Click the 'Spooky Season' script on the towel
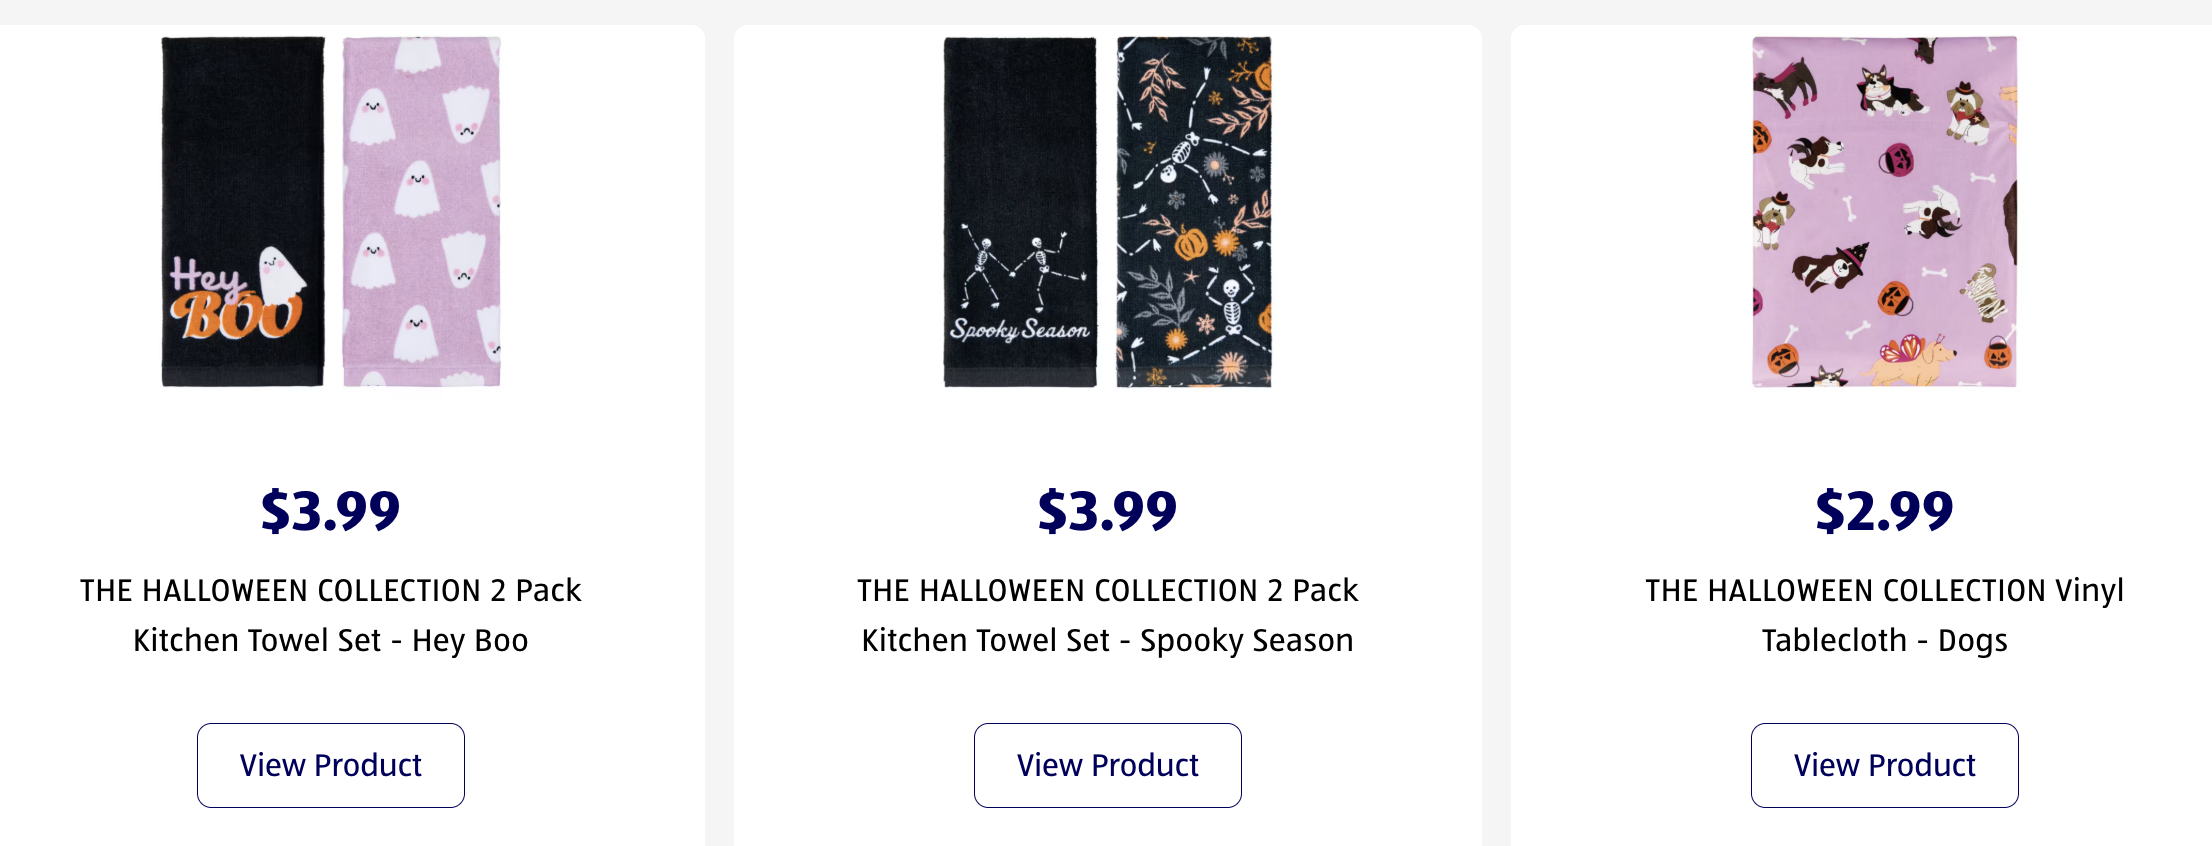 1020,329
